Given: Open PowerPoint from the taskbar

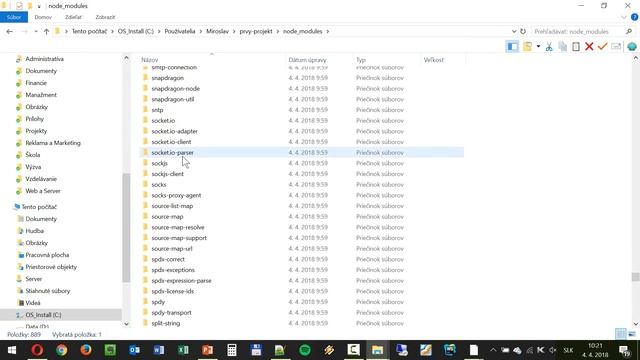Looking at the screenshot, I should [x=207, y=350].
